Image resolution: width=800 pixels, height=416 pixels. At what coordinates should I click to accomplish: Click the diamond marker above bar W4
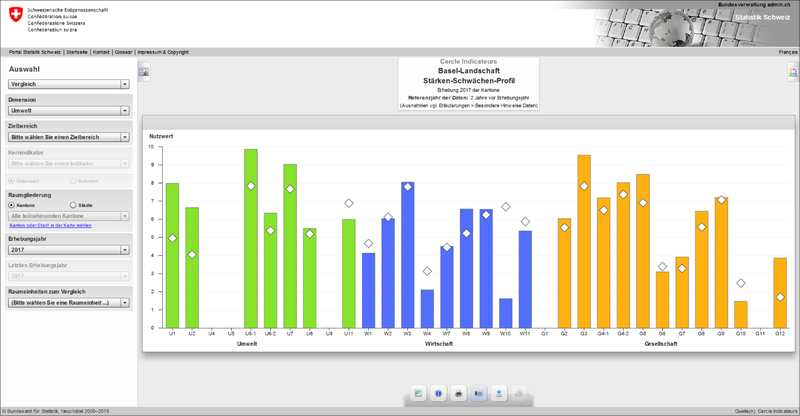point(427,271)
